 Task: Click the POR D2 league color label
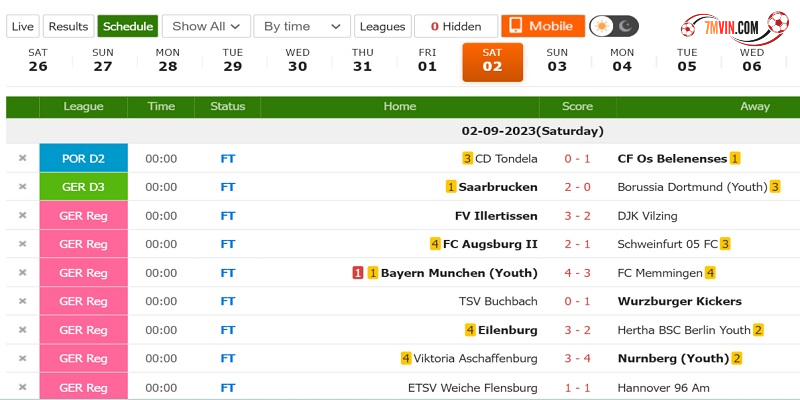pyautogui.click(x=84, y=158)
